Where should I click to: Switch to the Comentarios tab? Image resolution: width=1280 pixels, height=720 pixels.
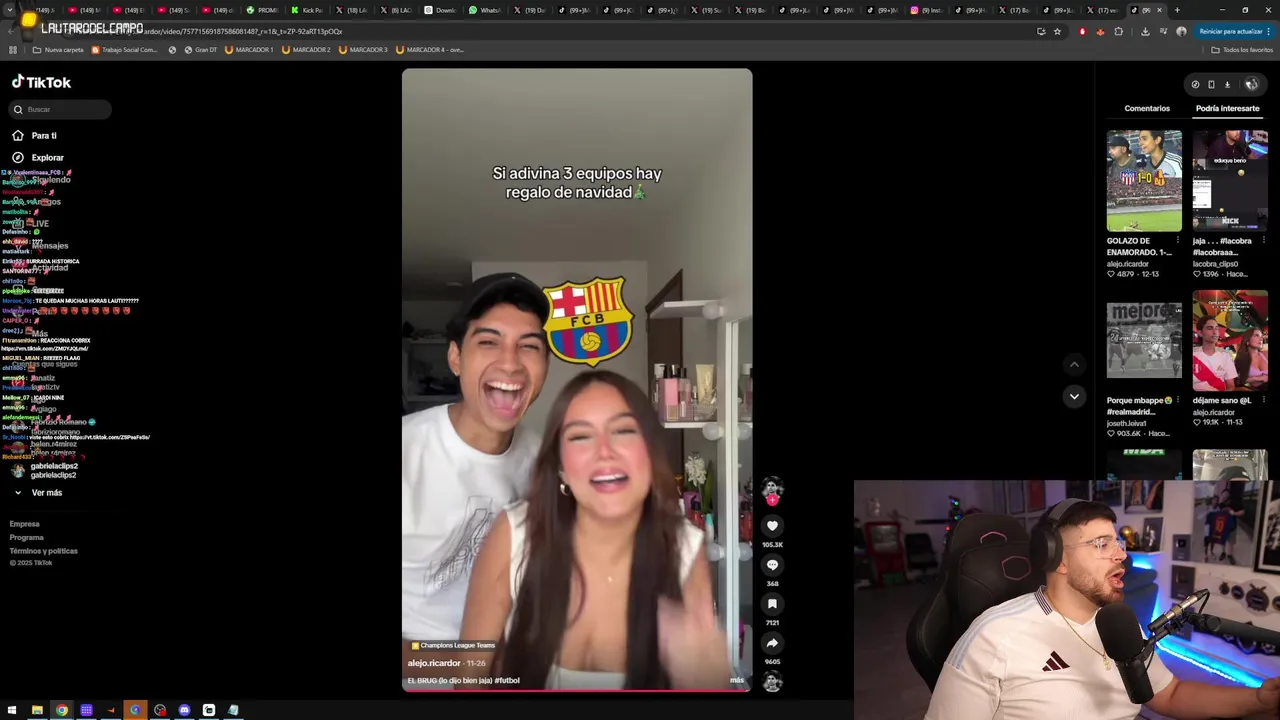click(x=1147, y=108)
